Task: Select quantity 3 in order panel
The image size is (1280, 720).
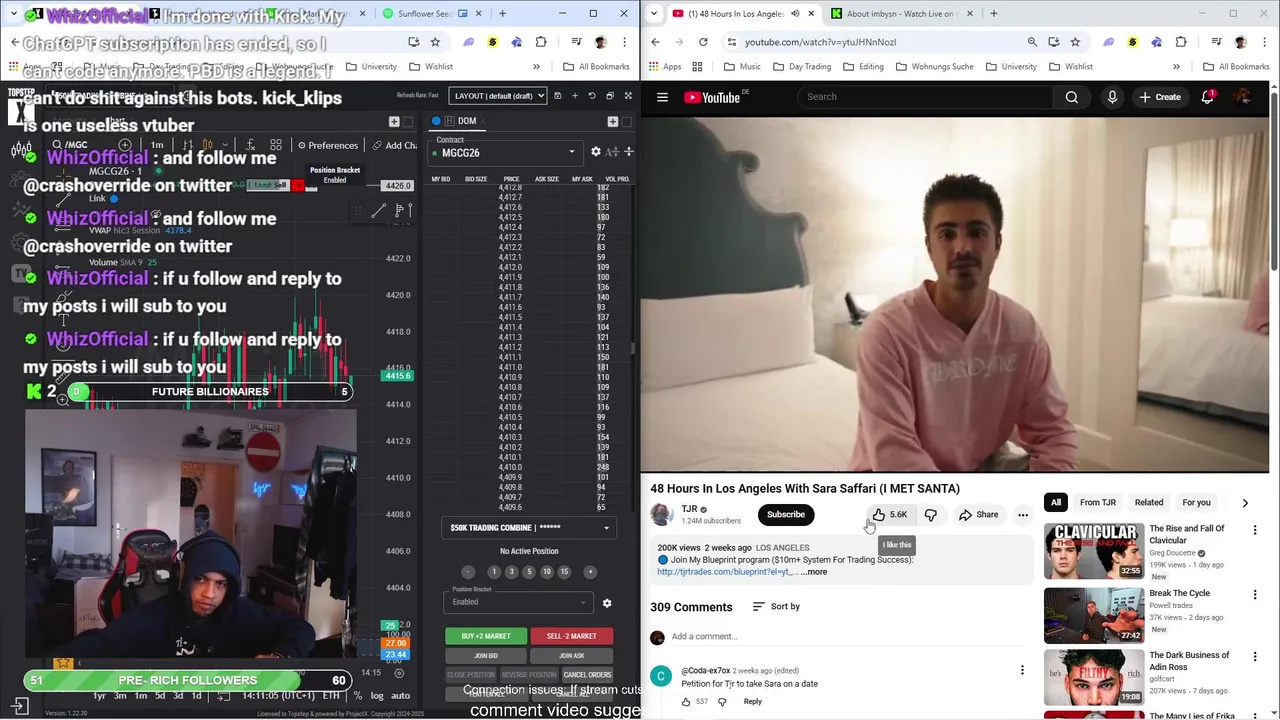Action: click(x=511, y=572)
